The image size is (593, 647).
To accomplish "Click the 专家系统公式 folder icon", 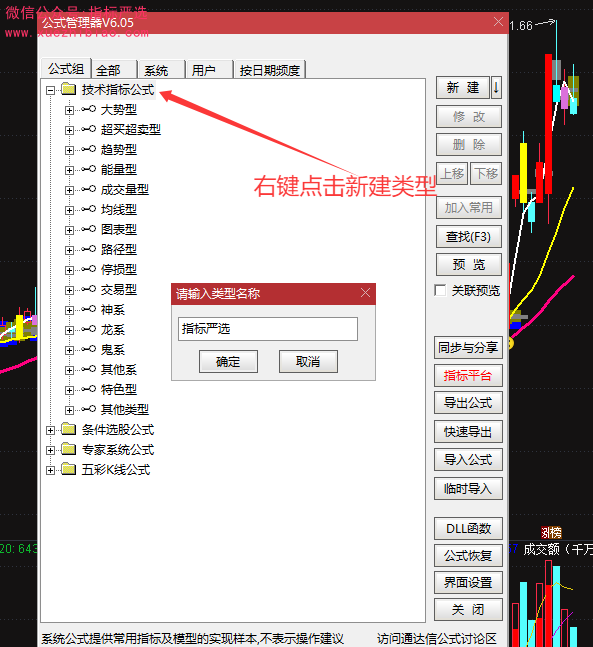I will coord(69,449).
